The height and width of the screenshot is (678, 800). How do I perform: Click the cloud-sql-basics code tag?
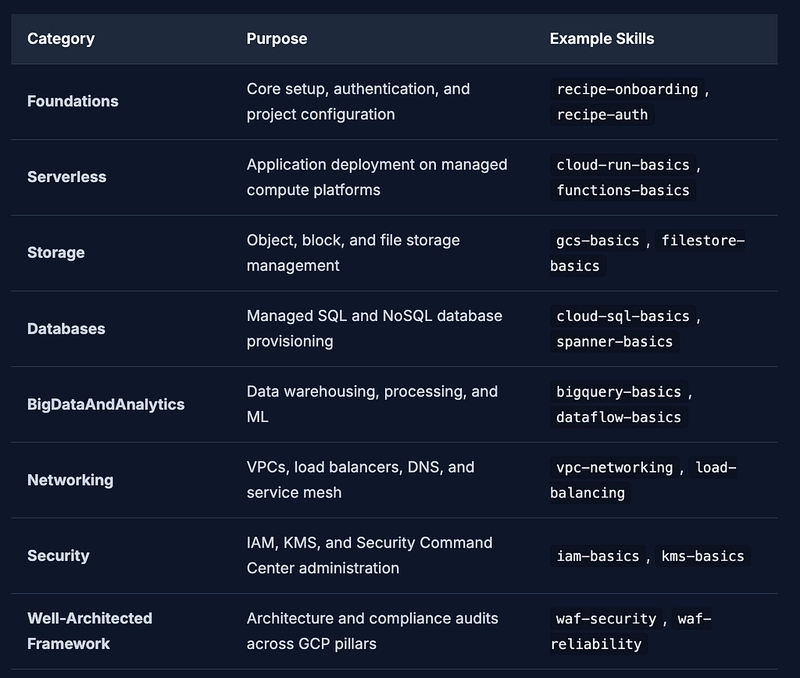point(623,316)
